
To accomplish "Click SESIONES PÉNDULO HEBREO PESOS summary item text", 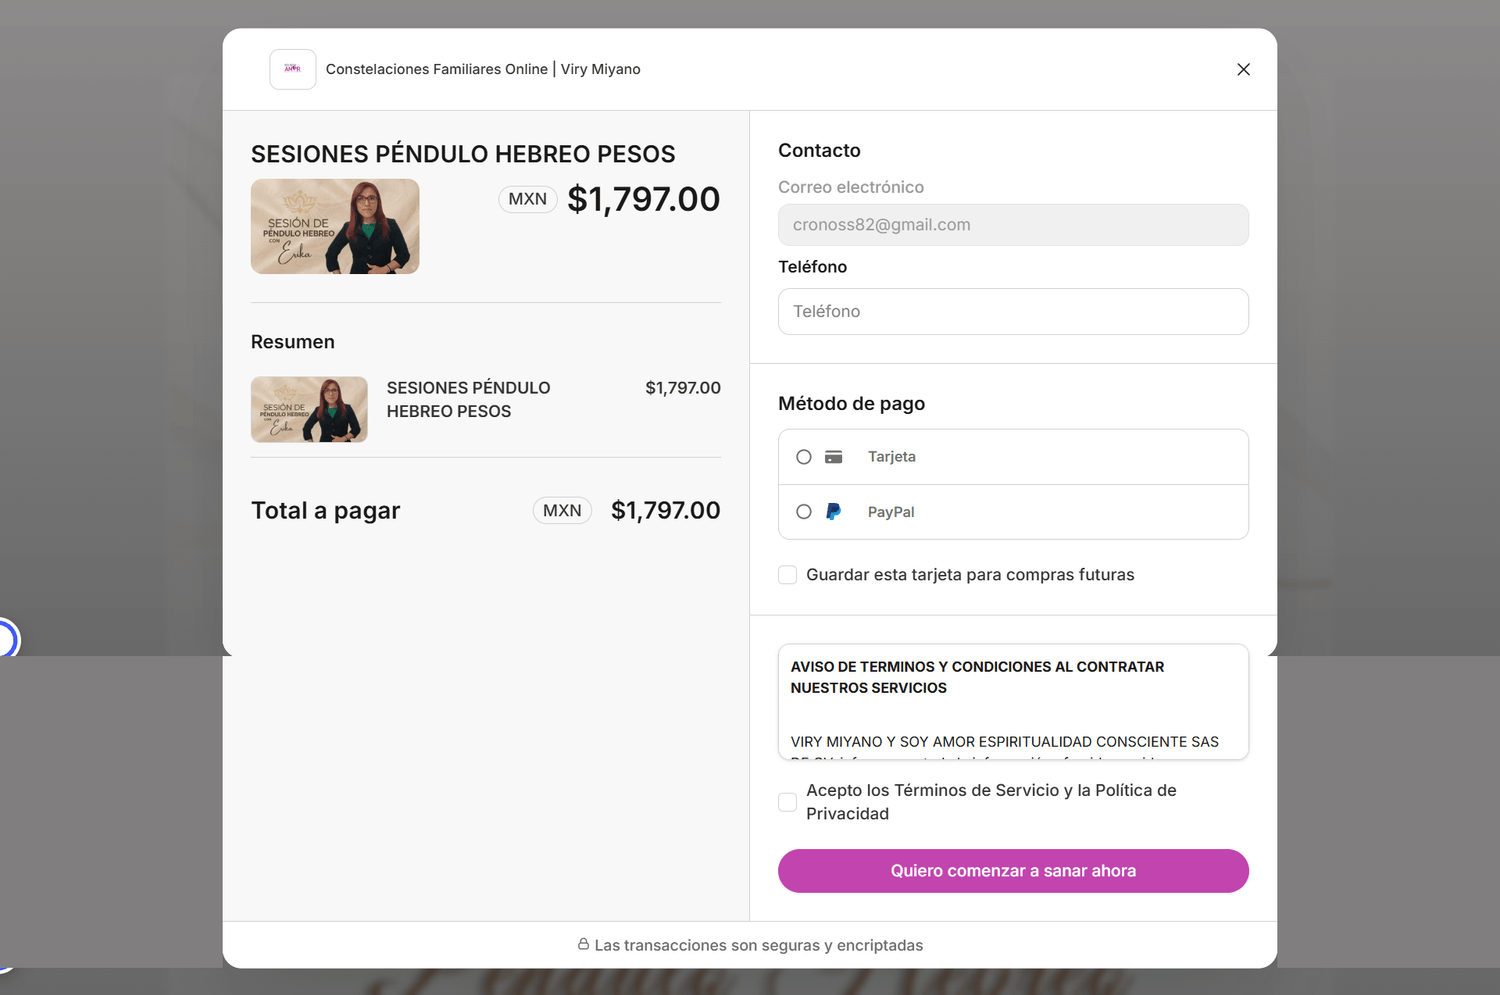I will pos(468,399).
